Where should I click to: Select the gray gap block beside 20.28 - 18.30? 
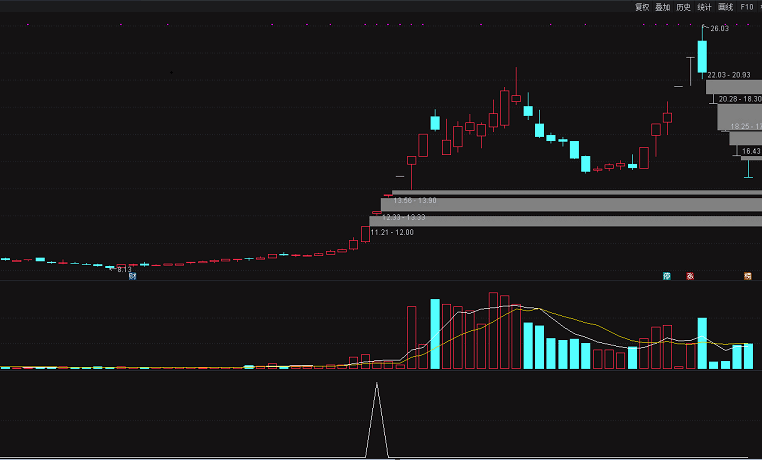[740, 117]
